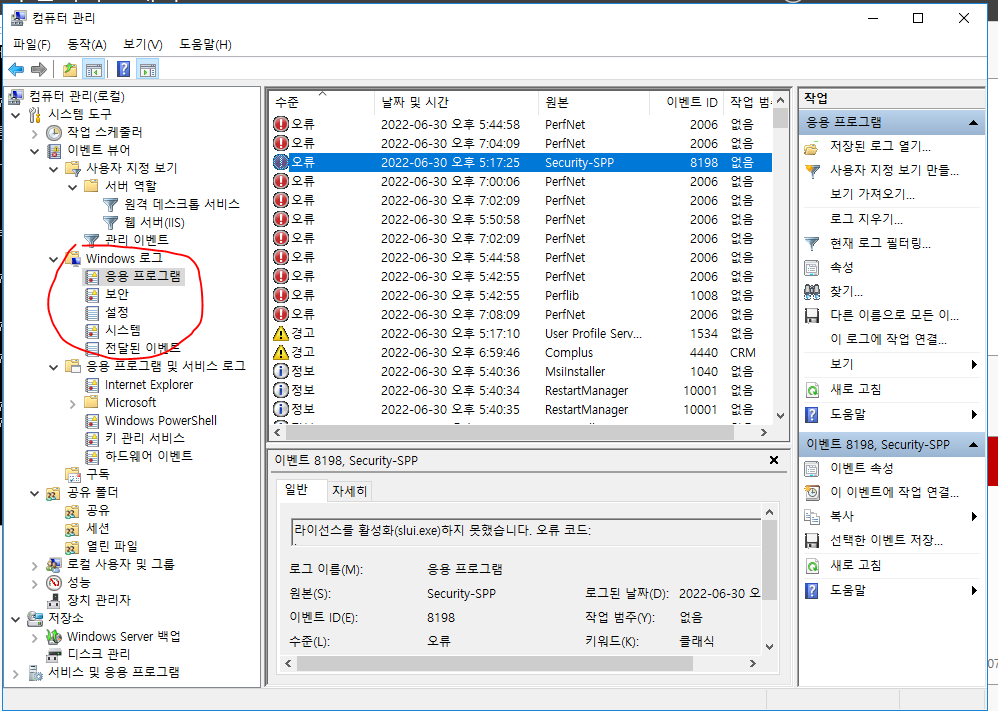Image resolution: width=998 pixels, height=711 pixels.
Task: Click the Back arrow toolbar icon
Action: coord(16,69)
